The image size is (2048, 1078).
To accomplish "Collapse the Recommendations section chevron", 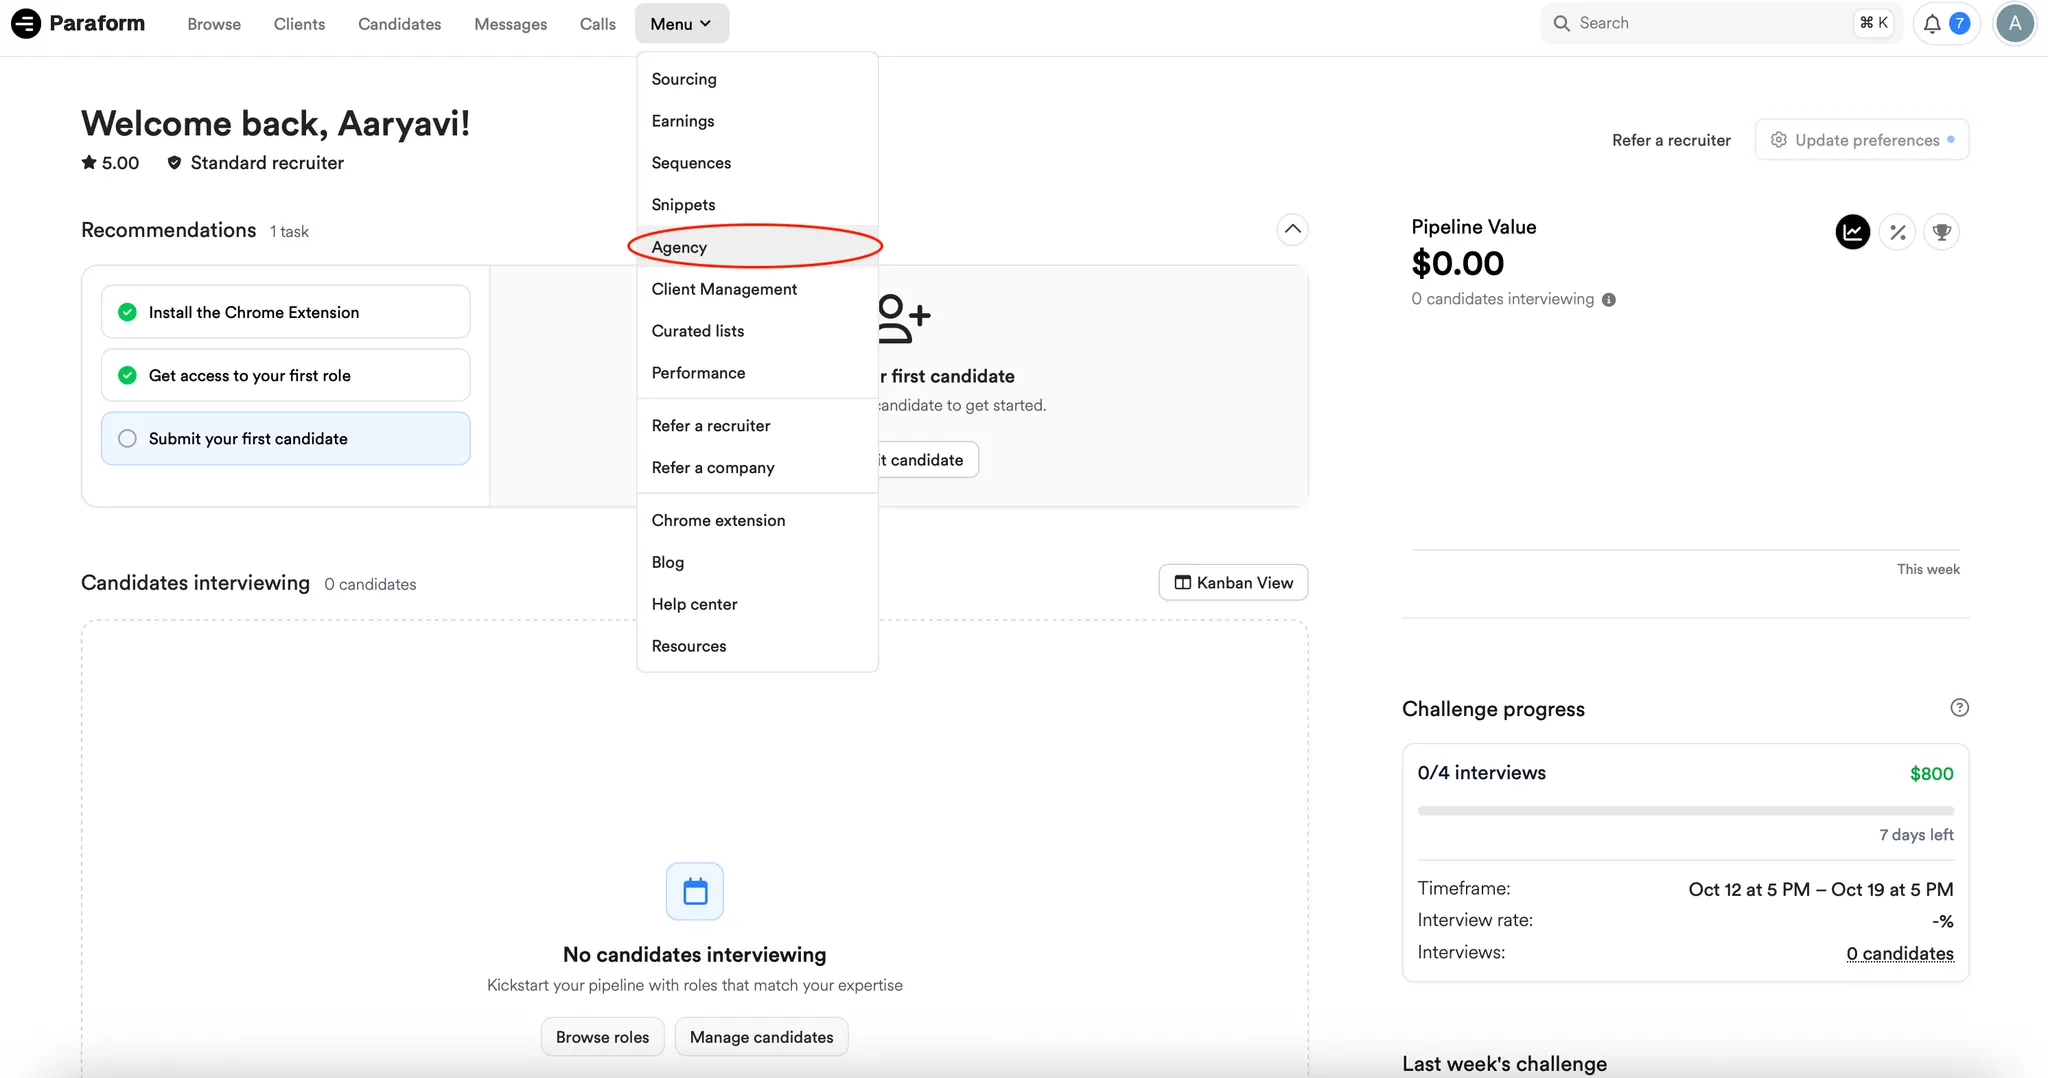I will click(x=1292, y=230).
